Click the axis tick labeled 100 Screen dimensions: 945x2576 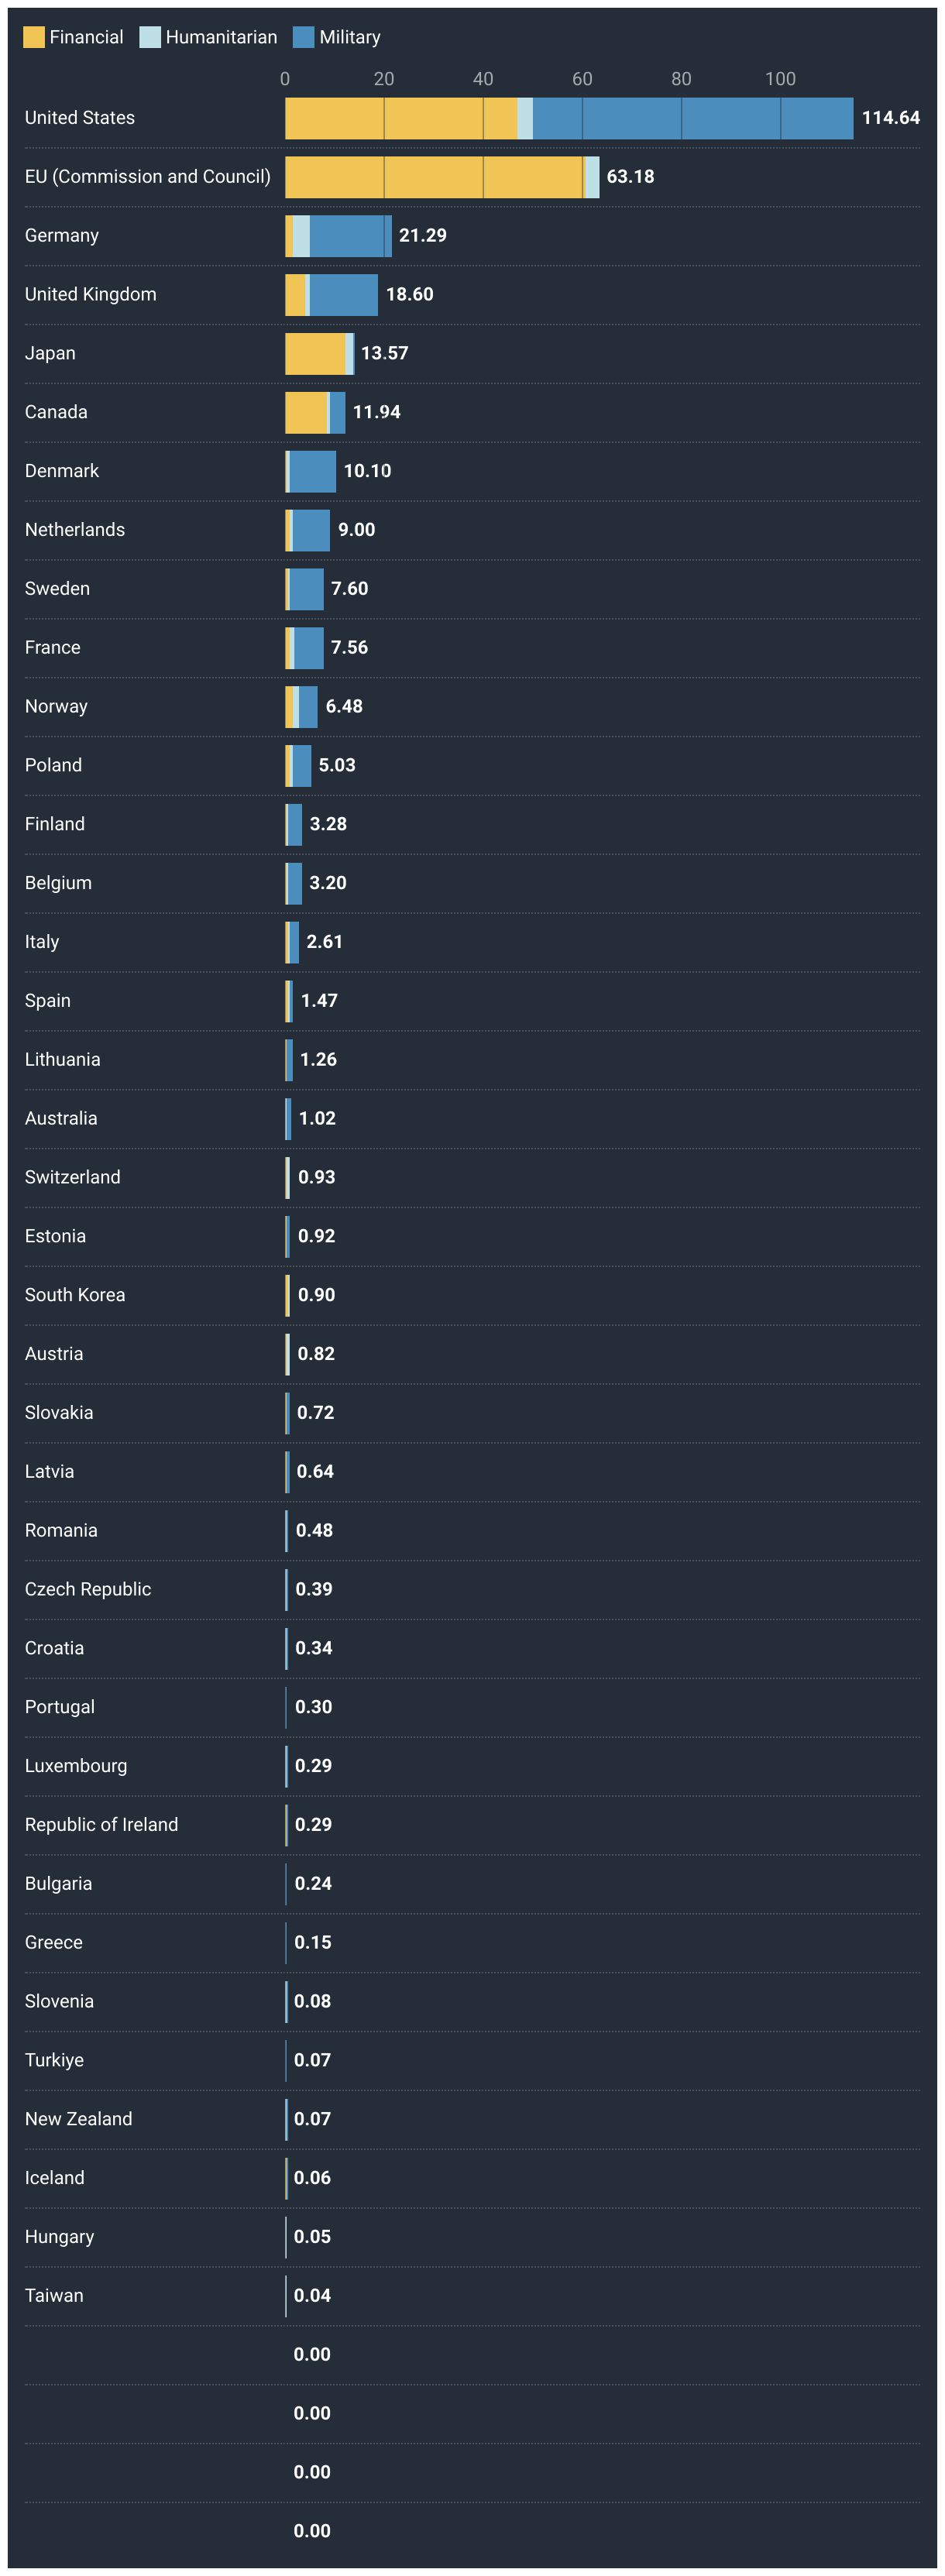coord(781,79)
